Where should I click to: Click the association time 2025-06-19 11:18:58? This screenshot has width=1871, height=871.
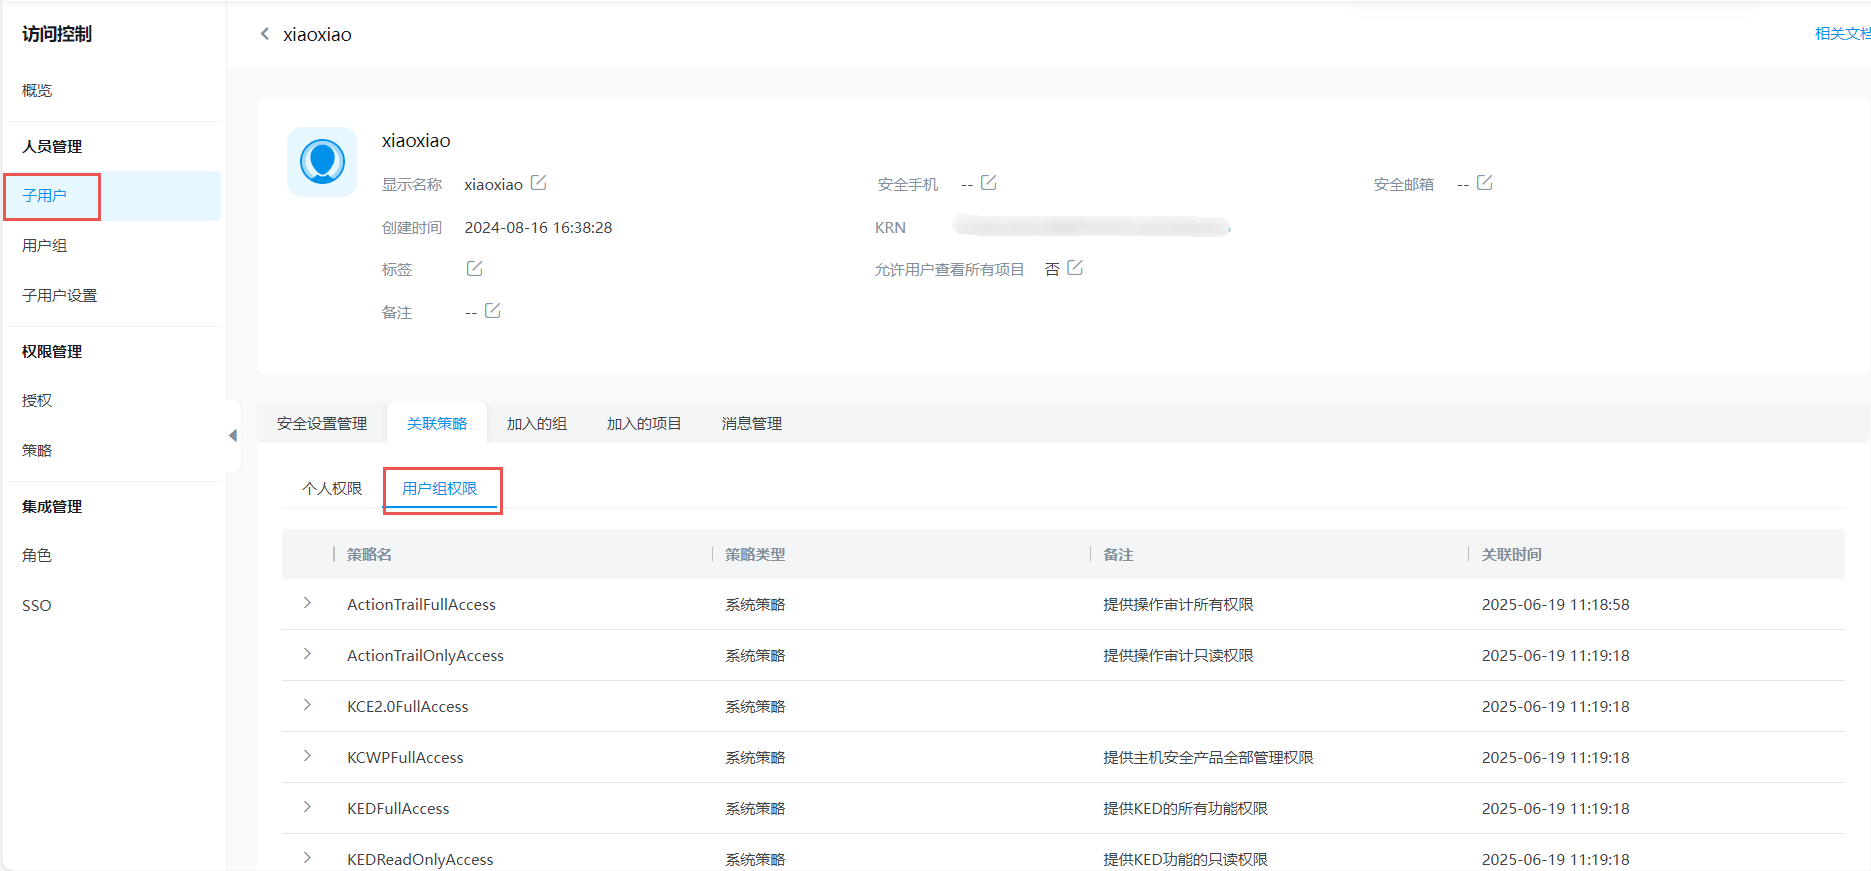pyautogui.click(x=1555, y=605)
